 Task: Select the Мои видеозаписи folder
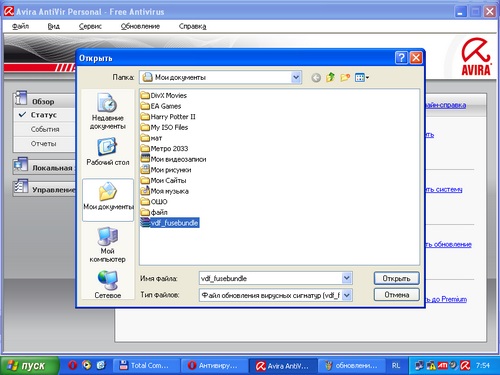[173, 159]
